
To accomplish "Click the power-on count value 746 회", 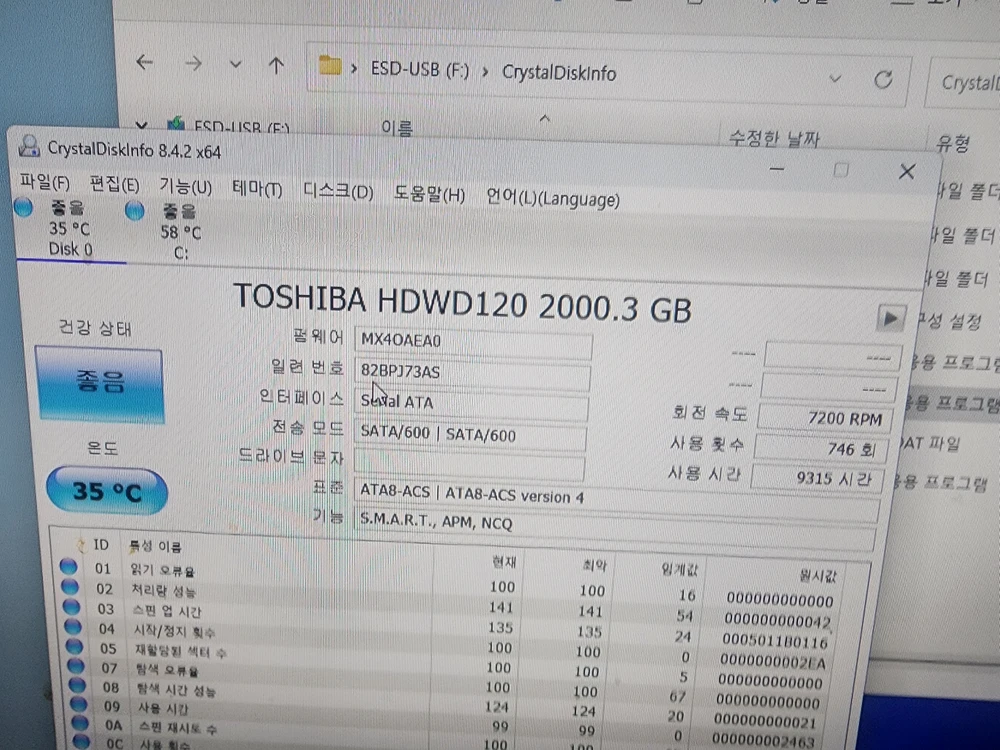I will [x=821, y=448].
